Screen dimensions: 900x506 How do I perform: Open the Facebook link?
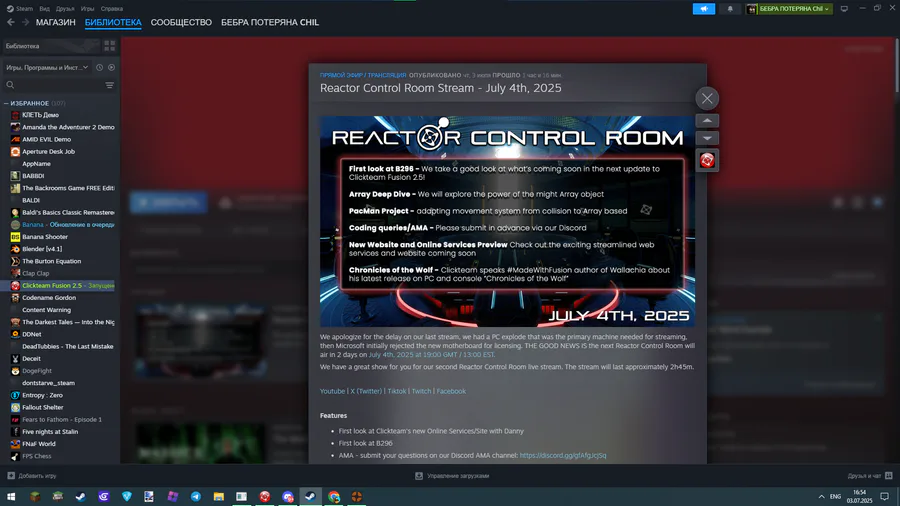click(x=451, y=391)
